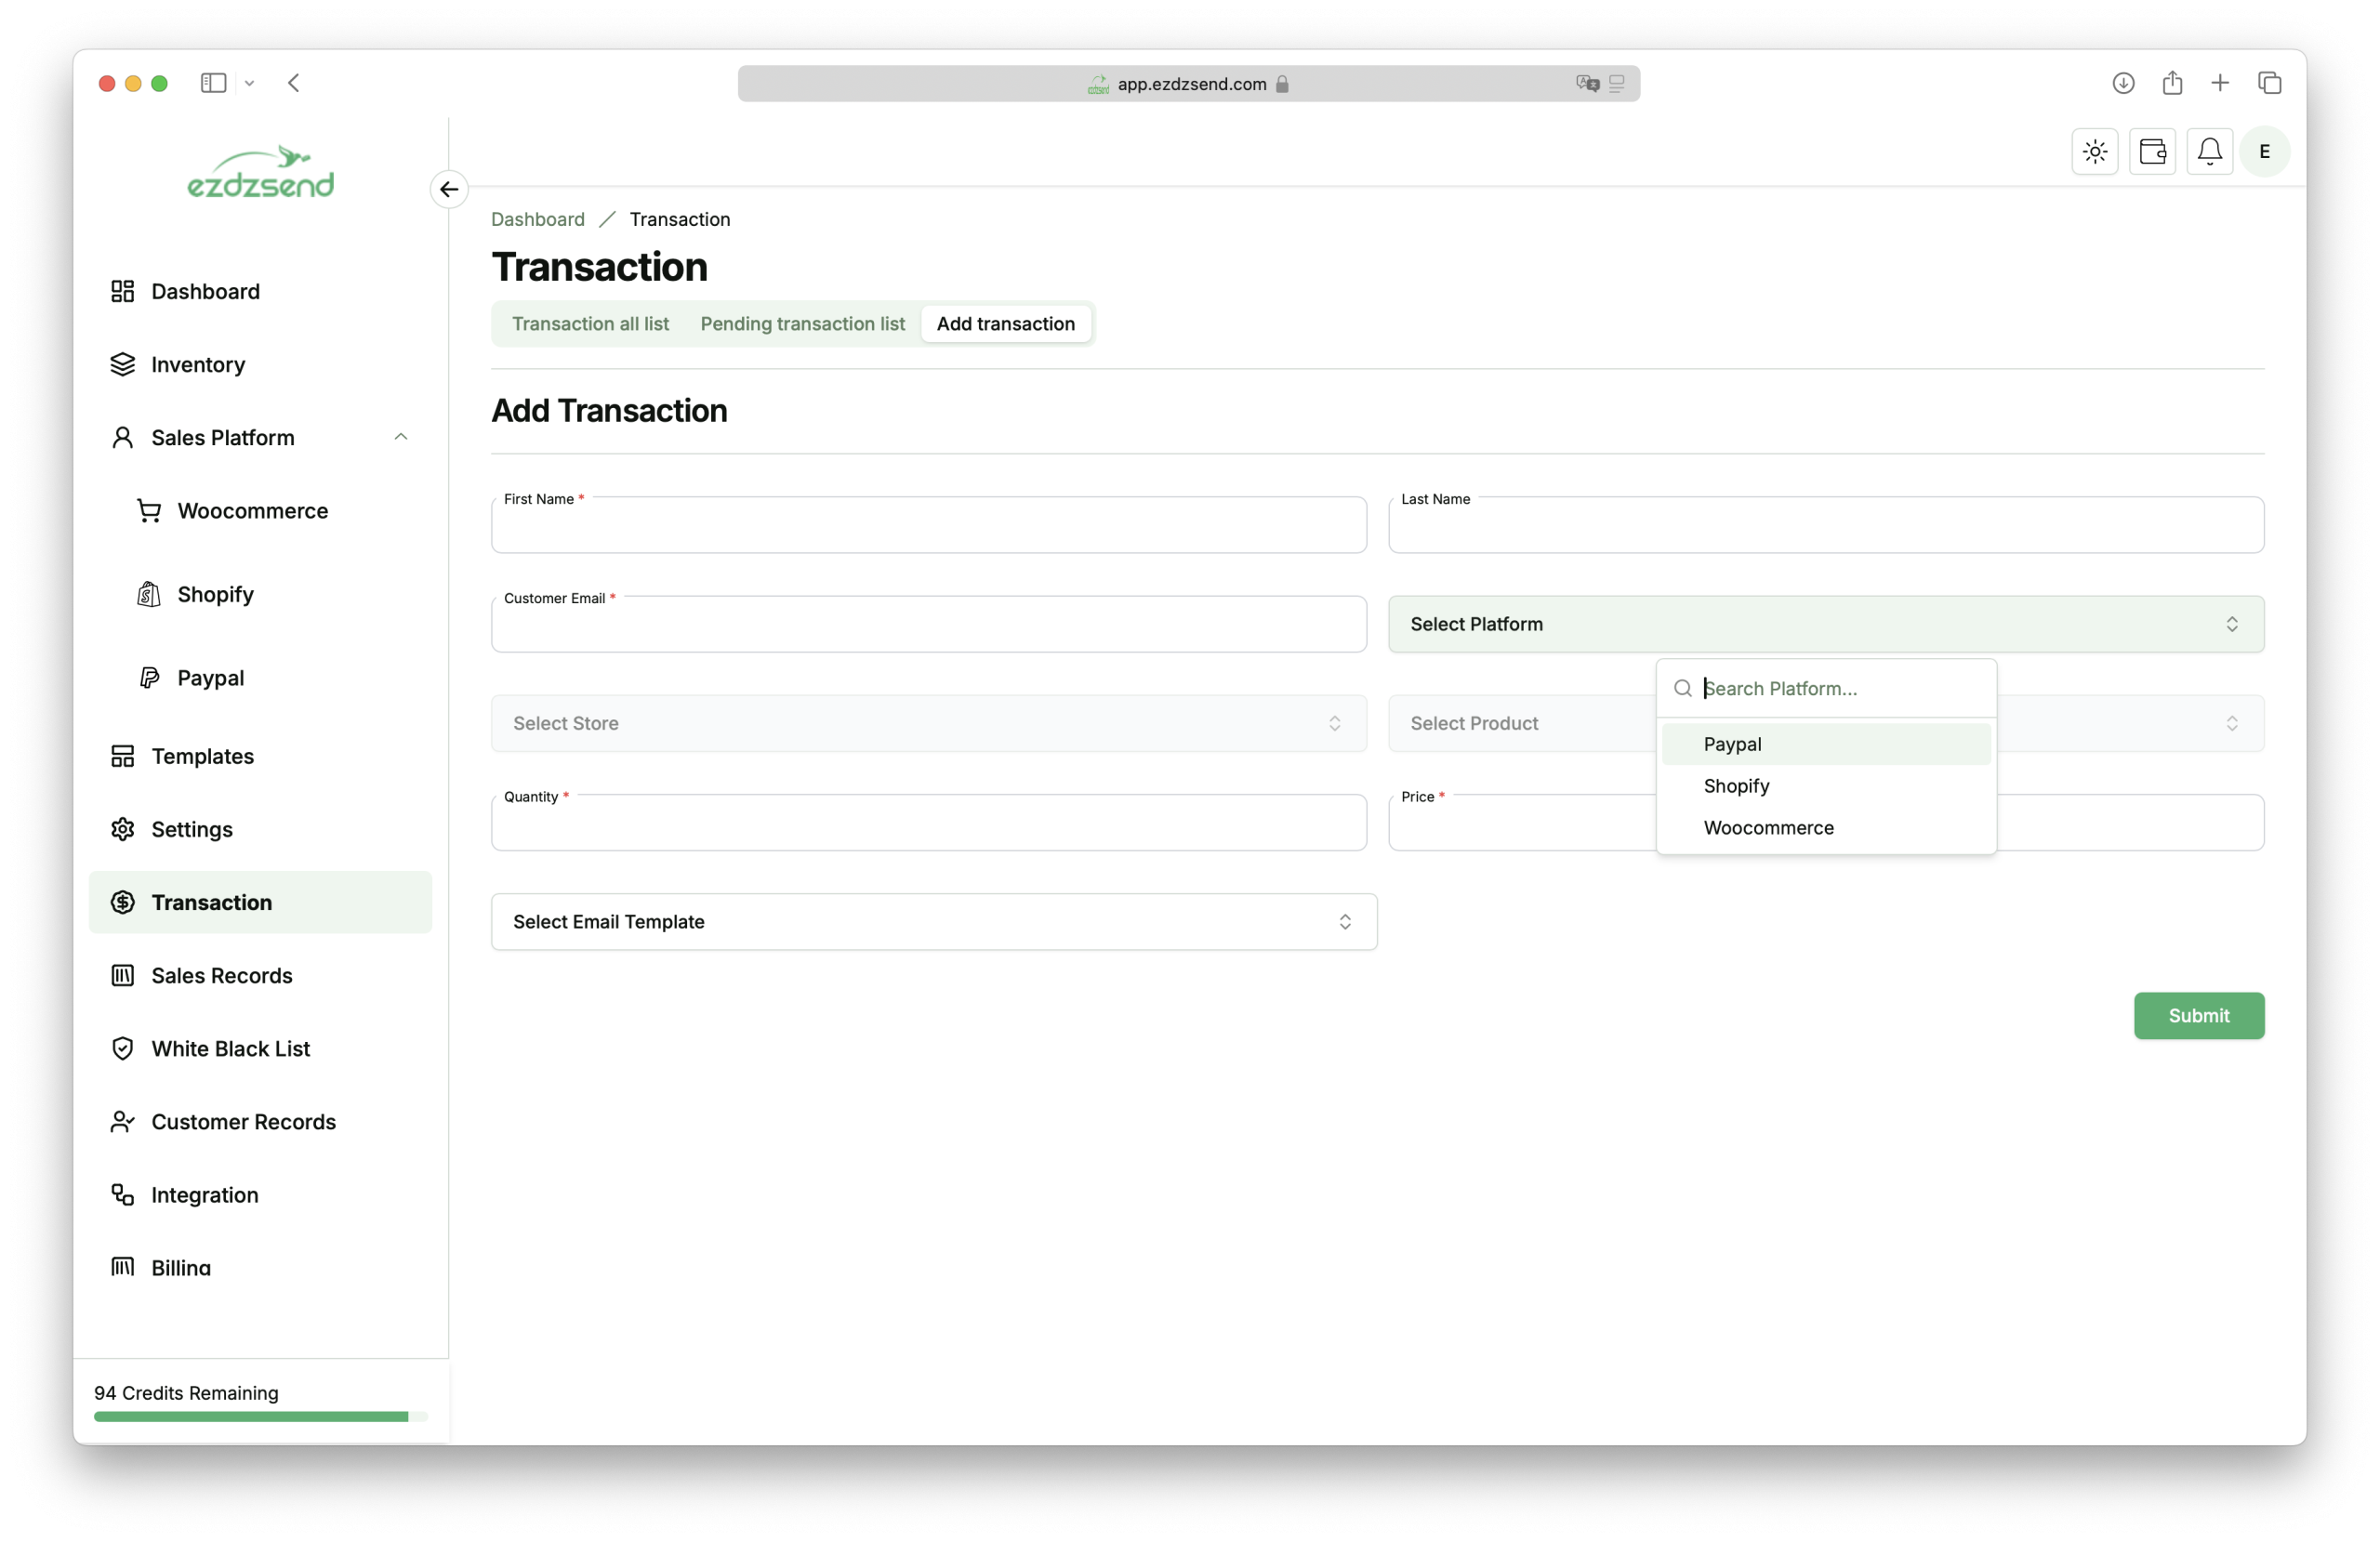This screenshot has height=1542, width=2380.
Task: Open notifications bell icon
Action: pyautogui.click(x=2210, y=151)
